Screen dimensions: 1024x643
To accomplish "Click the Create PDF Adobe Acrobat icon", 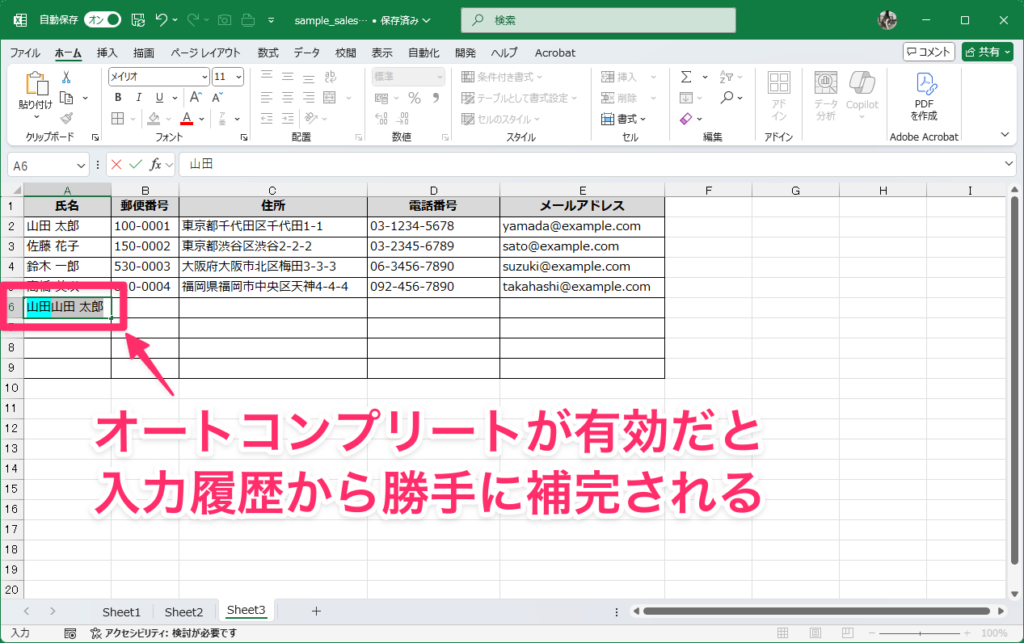I will tap(924, 96).
